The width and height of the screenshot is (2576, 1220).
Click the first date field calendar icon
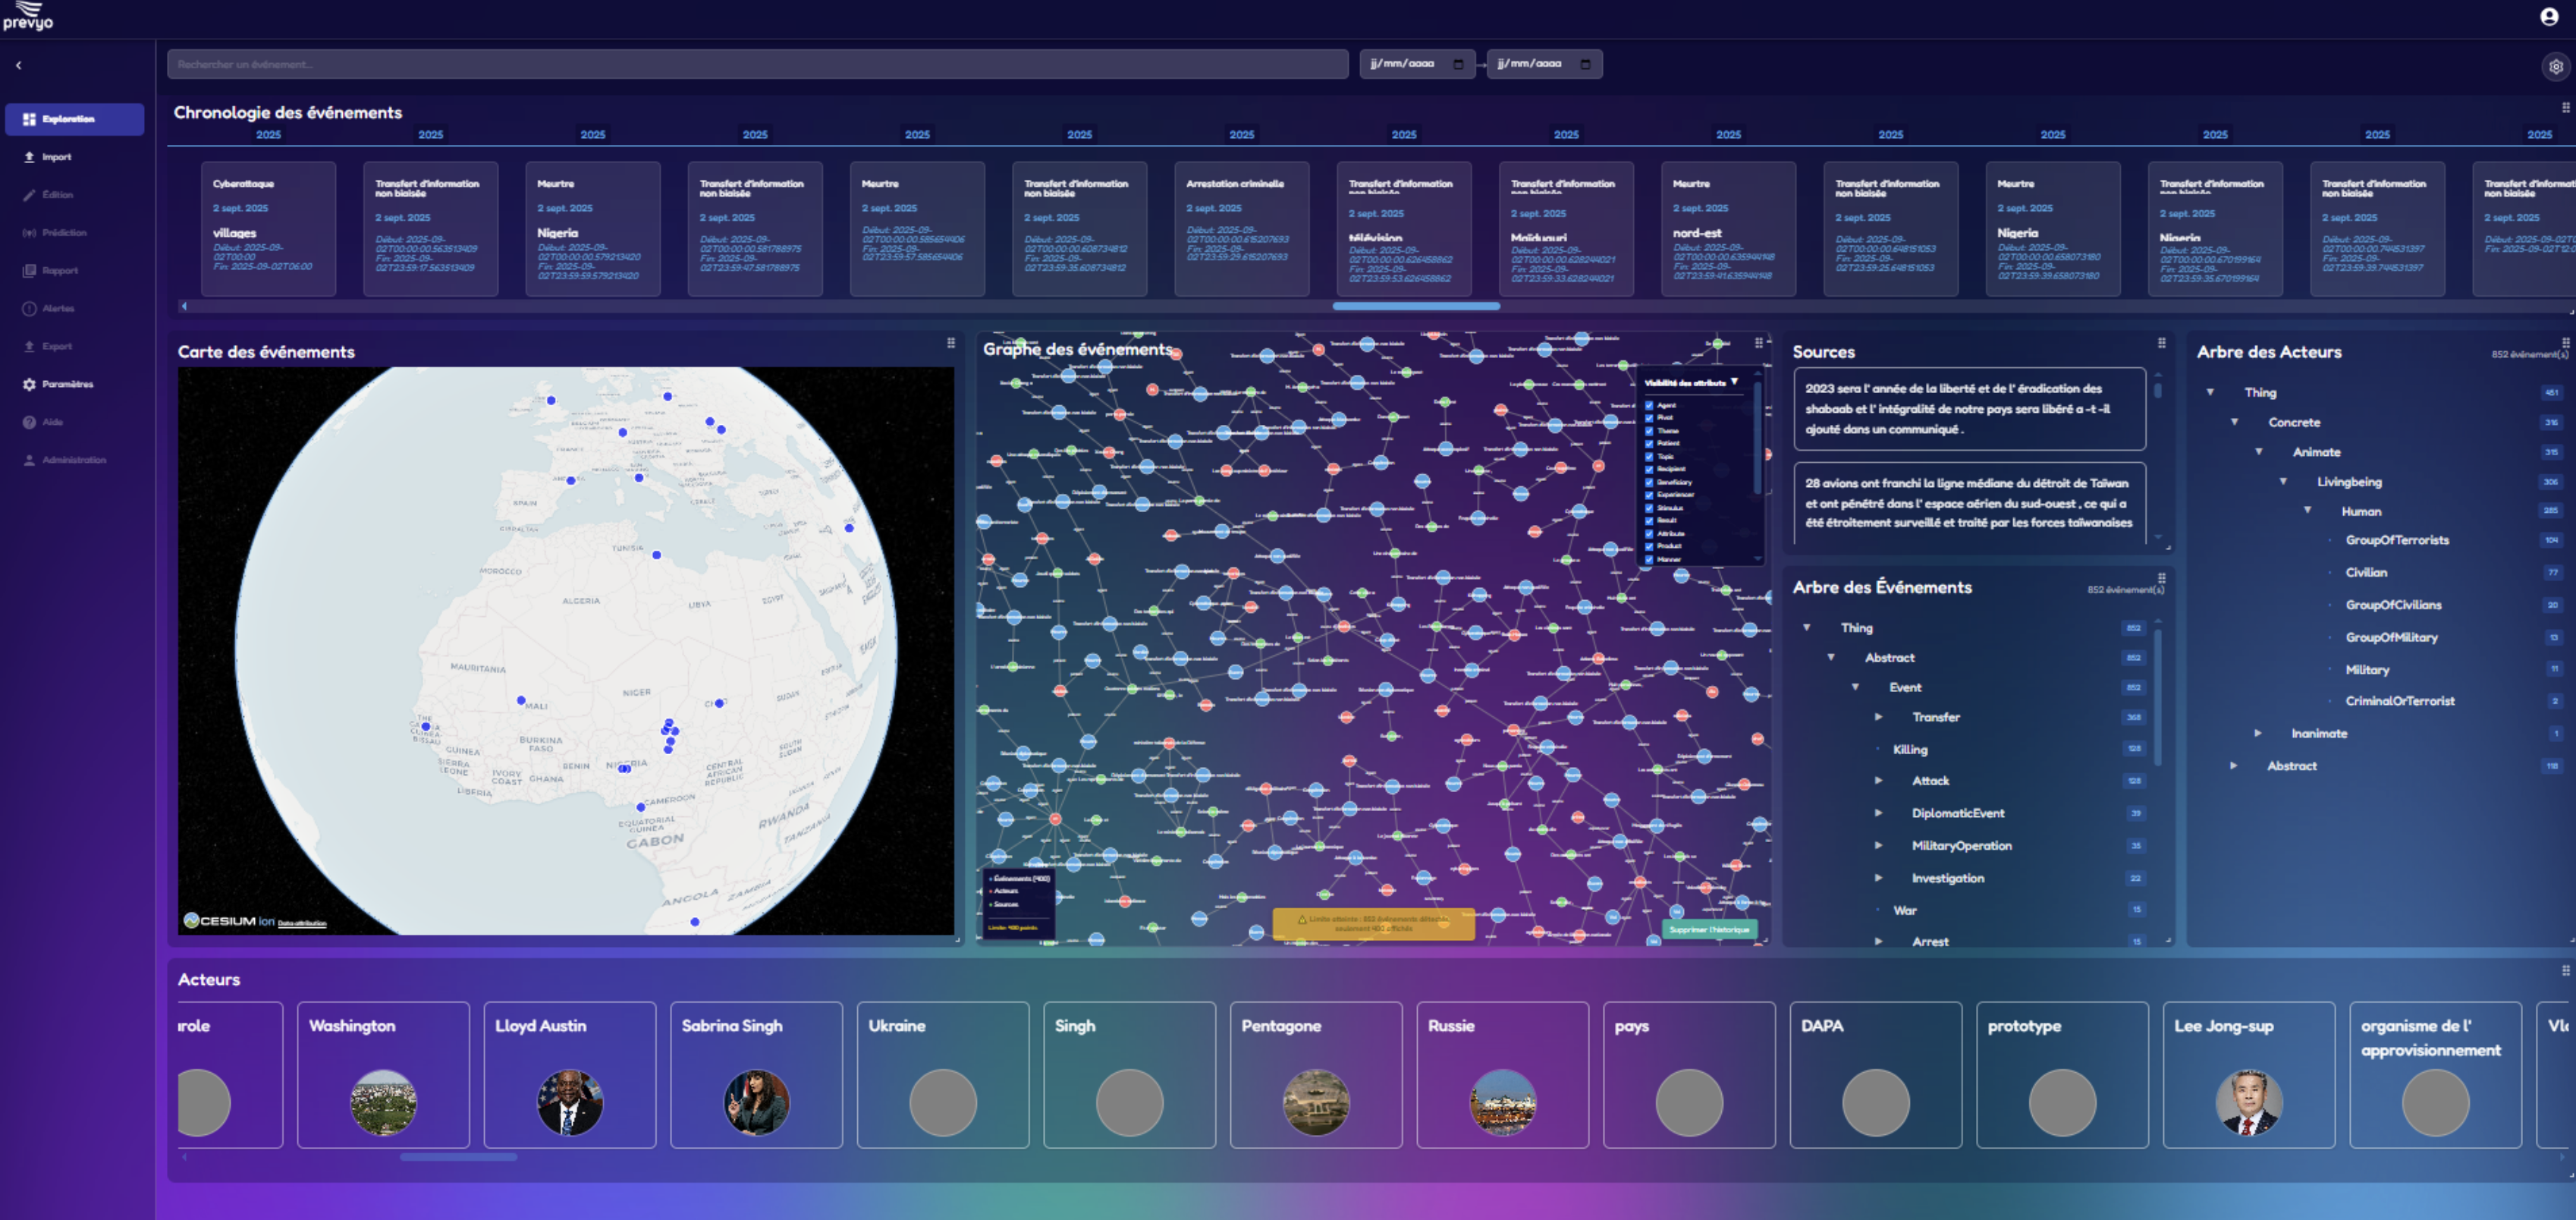[1457, 64]
